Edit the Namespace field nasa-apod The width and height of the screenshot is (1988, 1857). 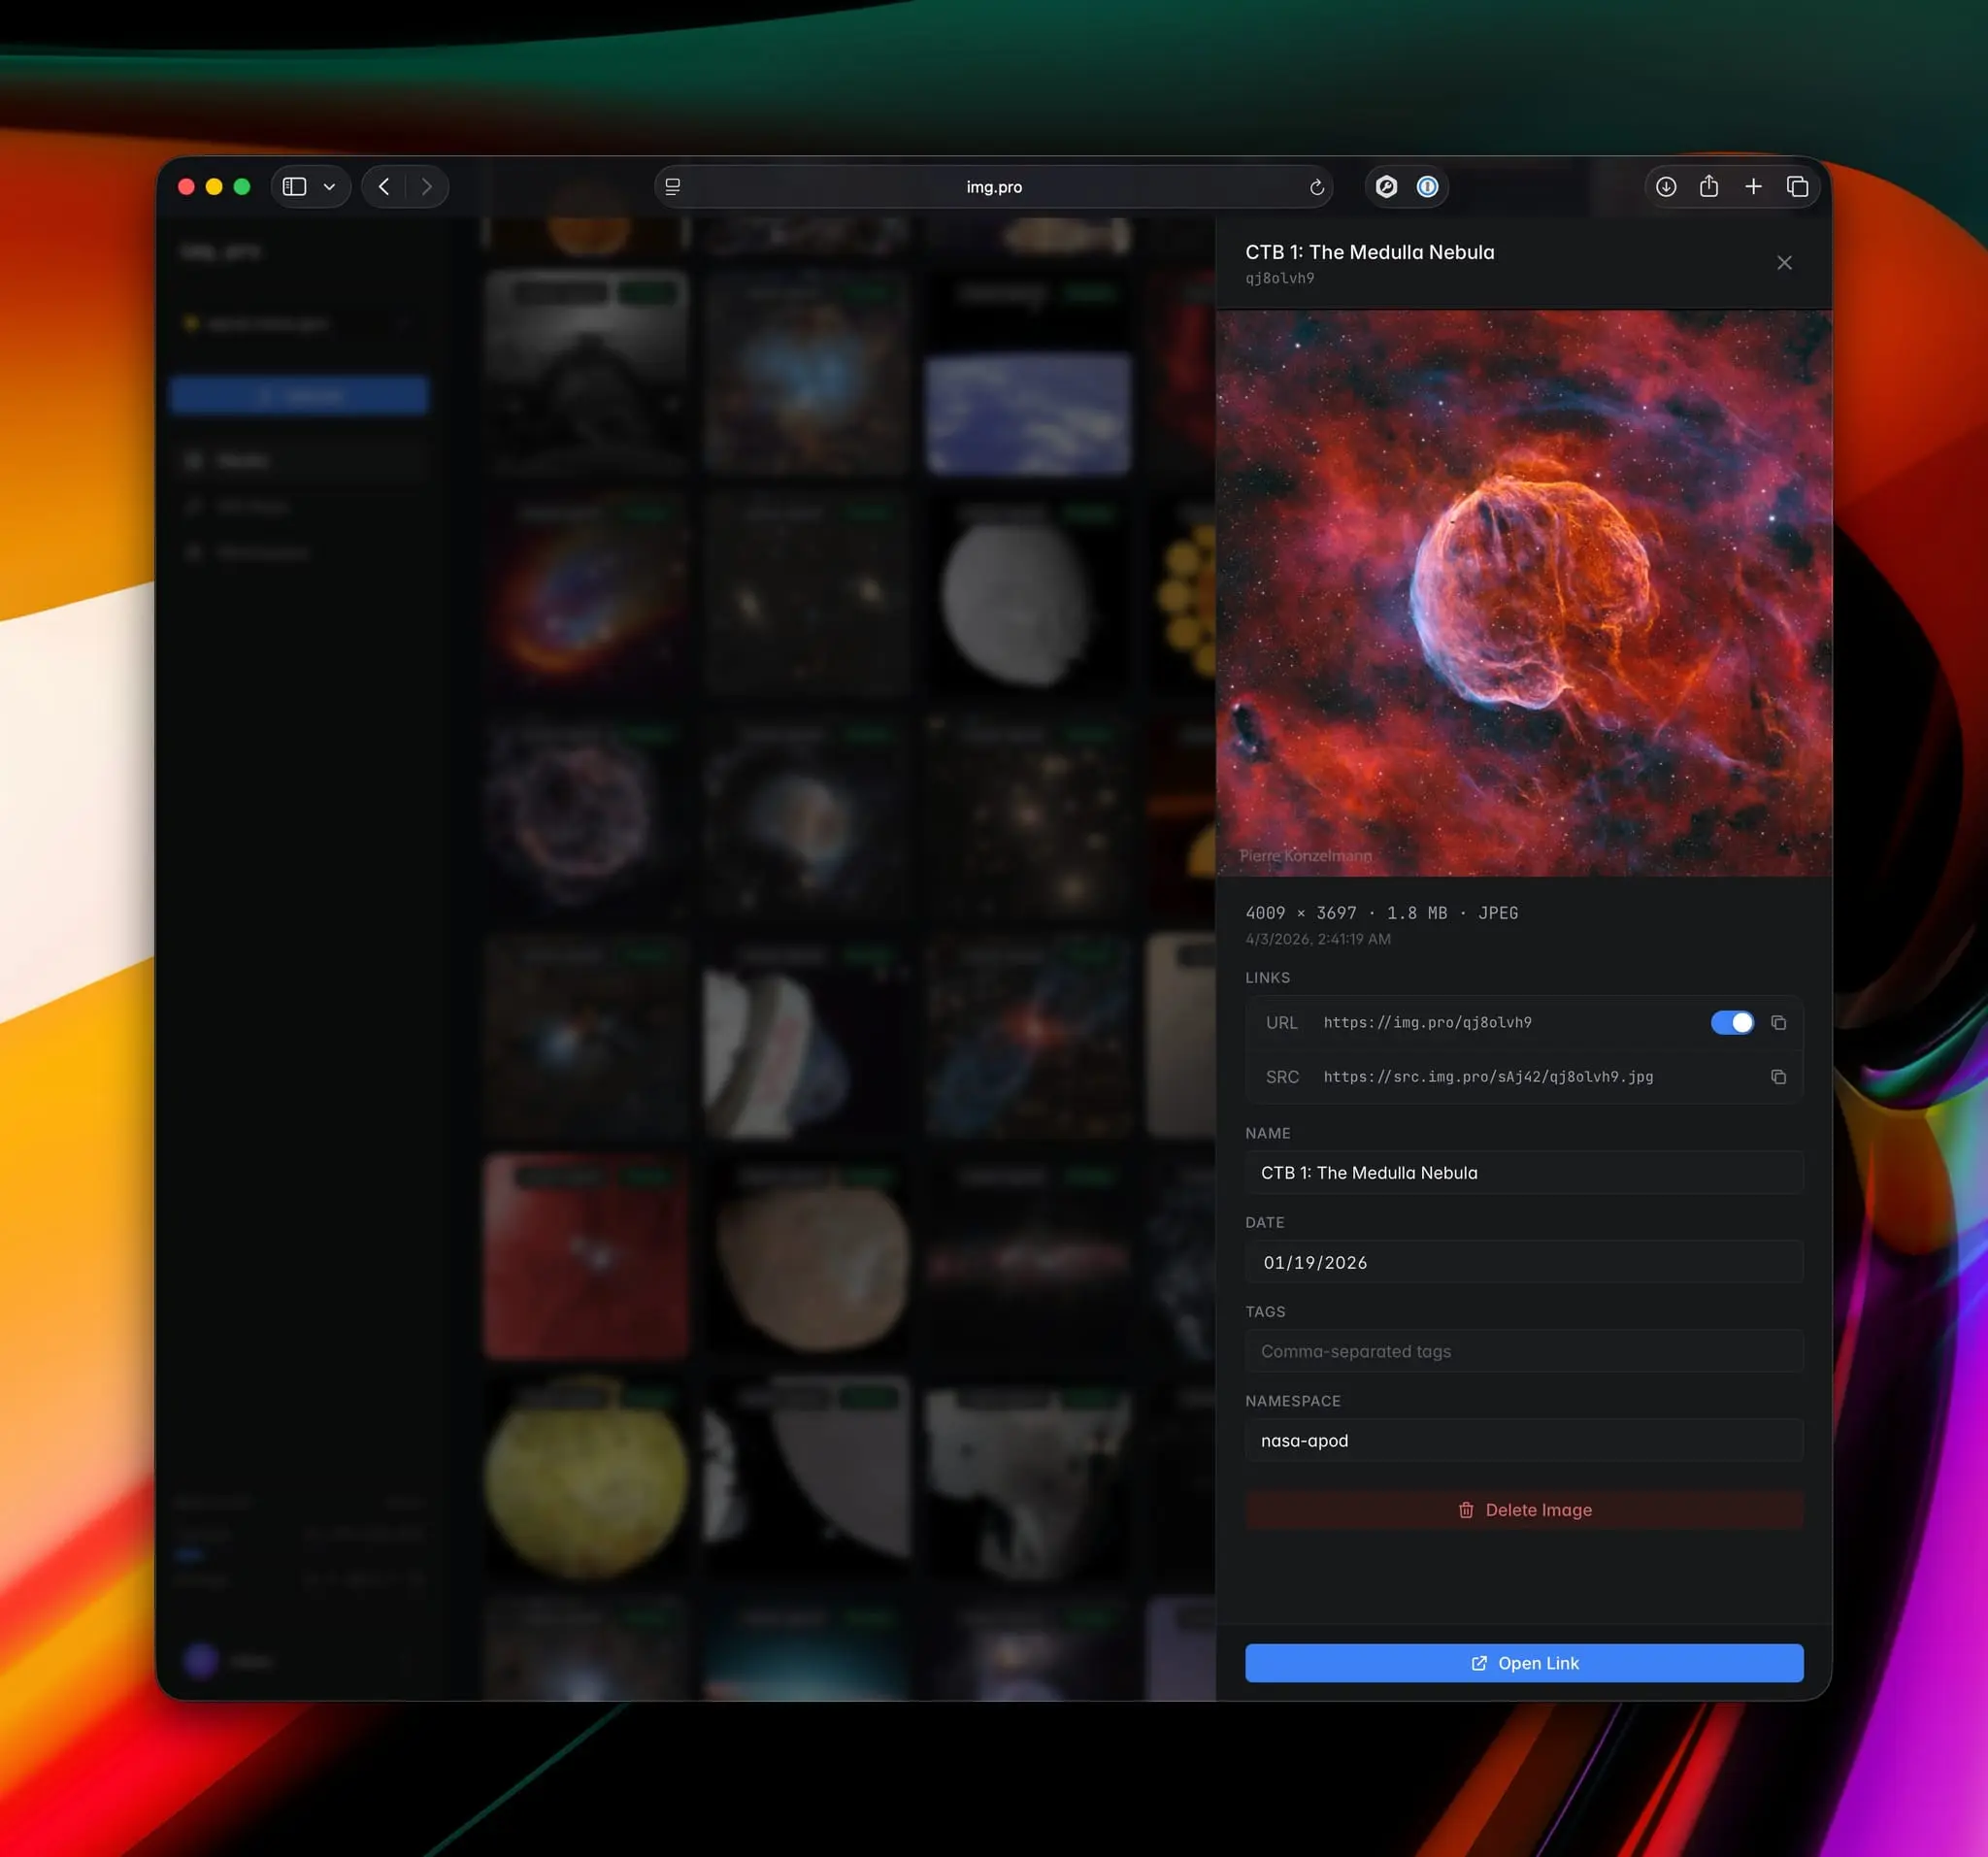click(1524, 1441)
